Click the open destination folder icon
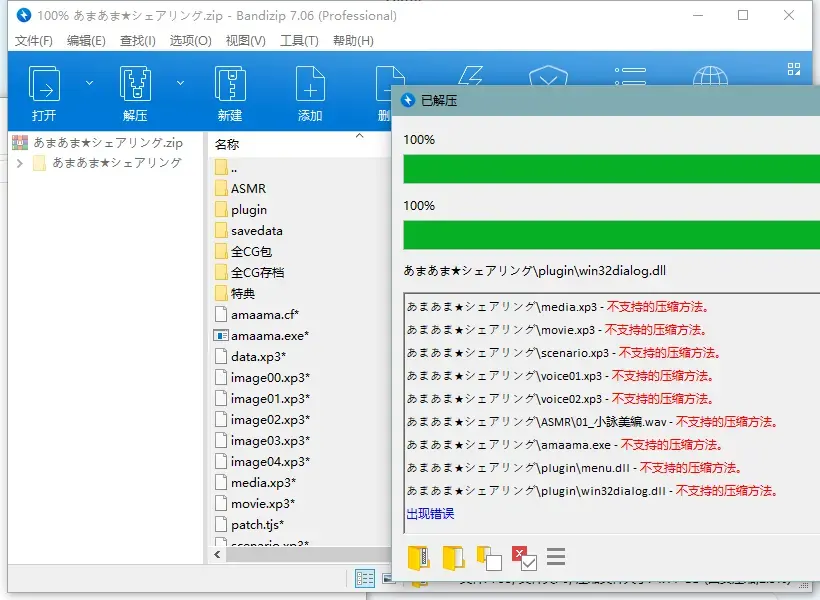 (x=453, y=558)
